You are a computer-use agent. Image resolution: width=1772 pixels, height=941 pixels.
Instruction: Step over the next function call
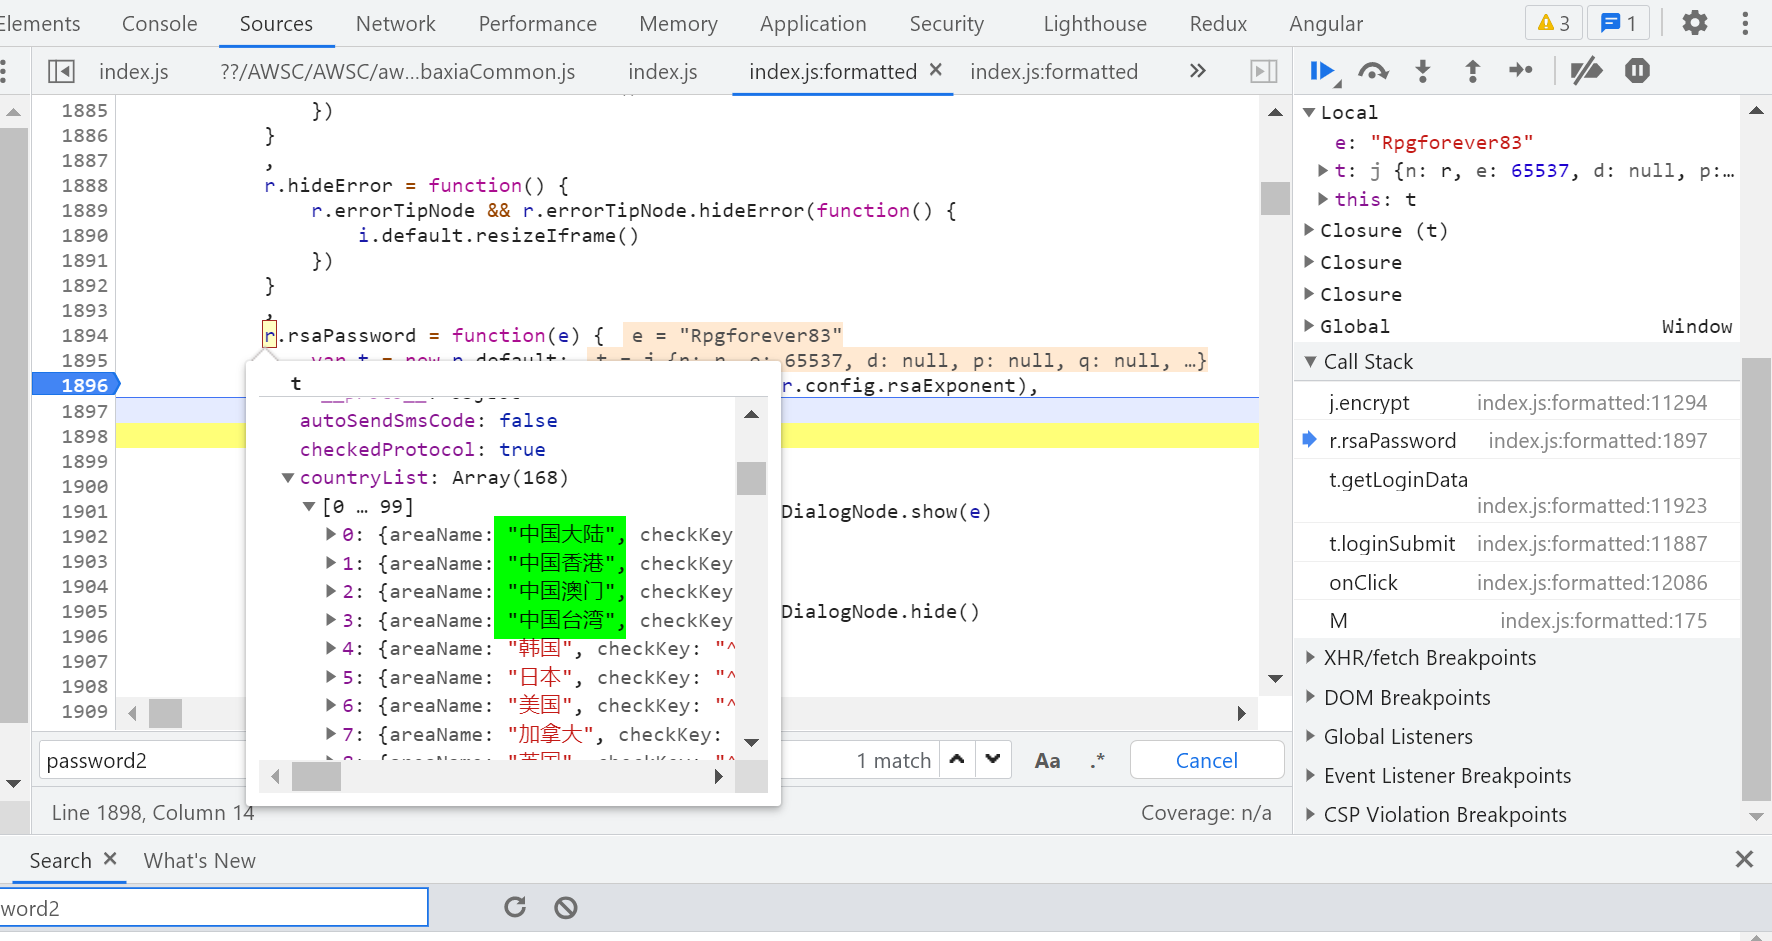pyautogui.click(x=1373, y=71)
